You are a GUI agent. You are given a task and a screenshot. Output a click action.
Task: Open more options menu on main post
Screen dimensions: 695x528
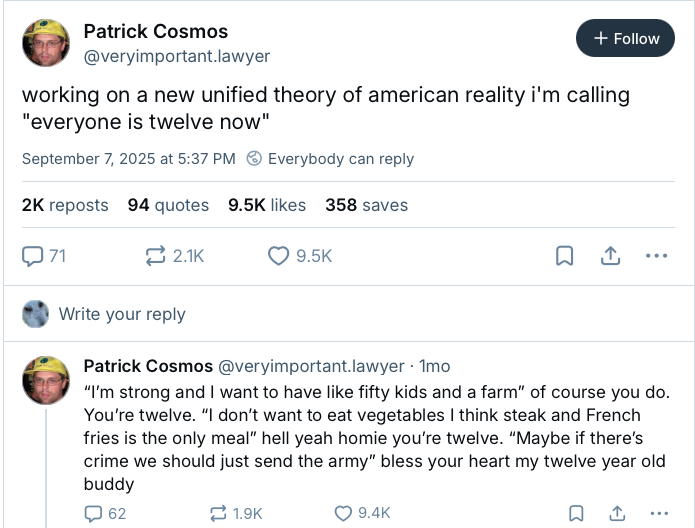656,256
